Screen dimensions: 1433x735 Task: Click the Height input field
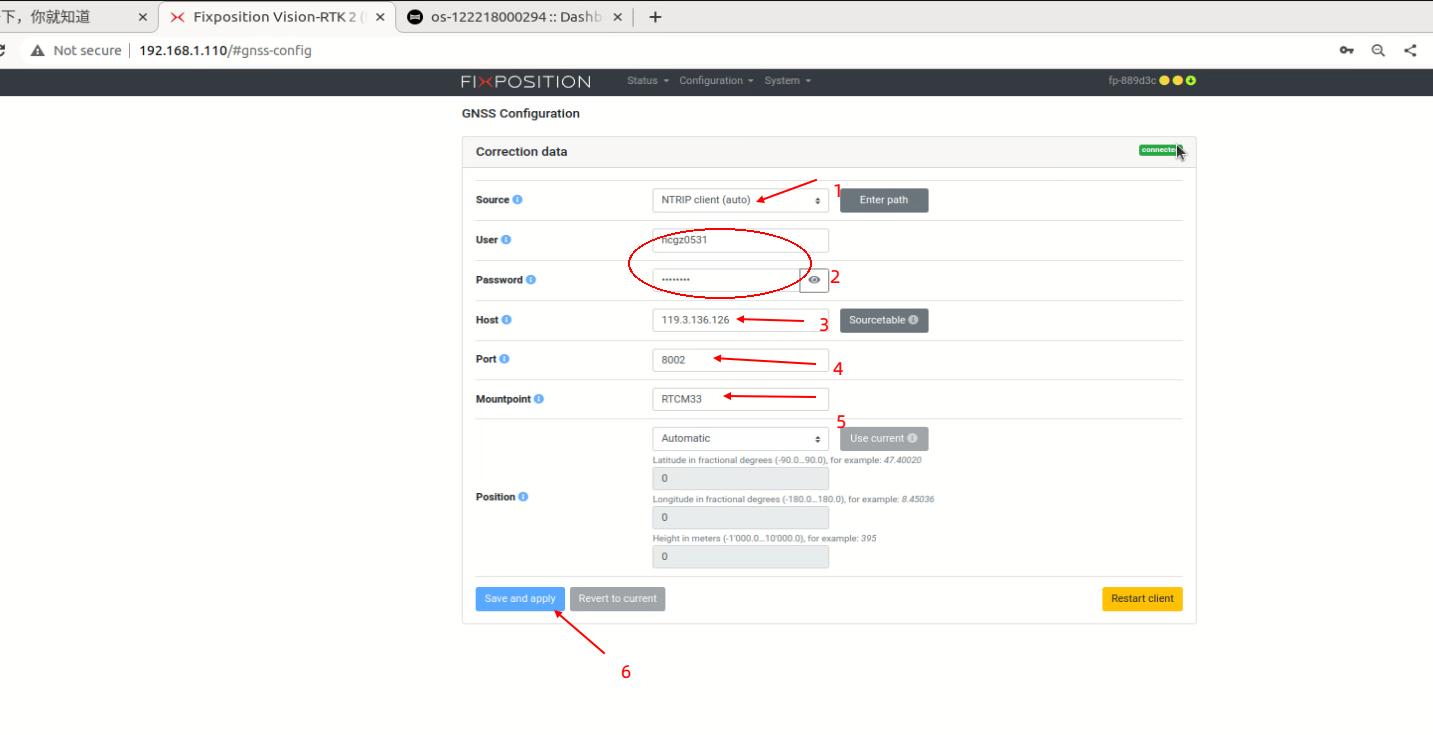[740, 556]
